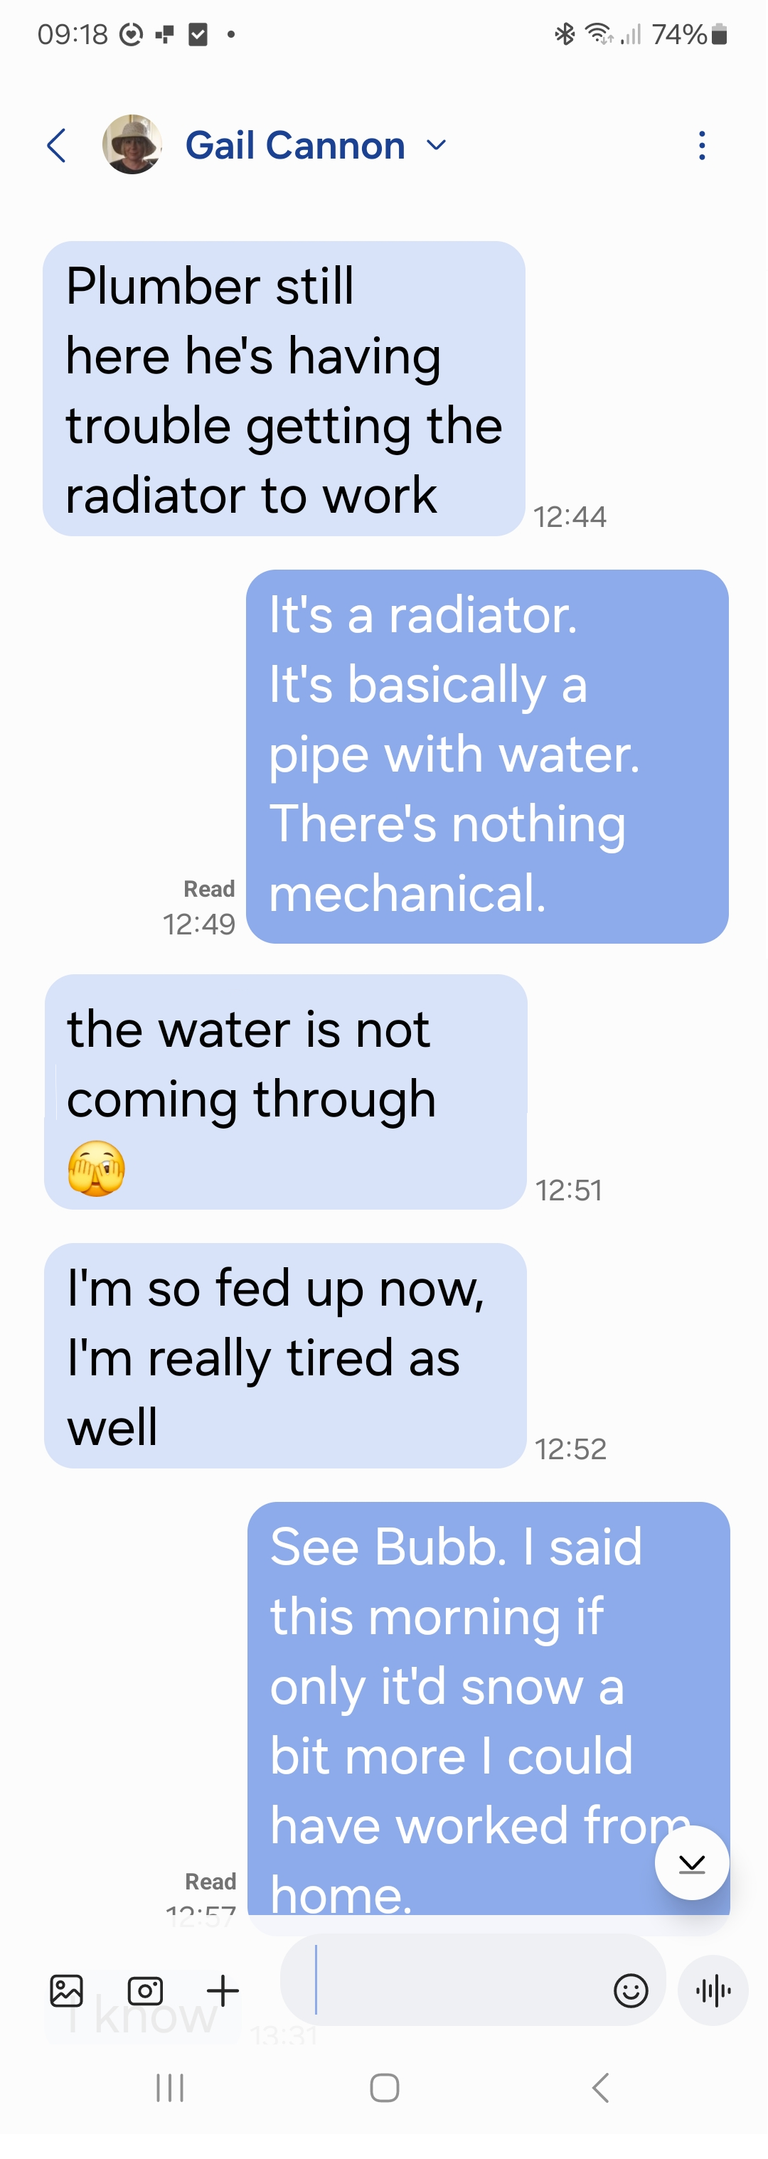Image resolution: width=768 pixels, height=2159 pixels.
Task: Open the emoji smiley picker
Action: click(631, 1990)
